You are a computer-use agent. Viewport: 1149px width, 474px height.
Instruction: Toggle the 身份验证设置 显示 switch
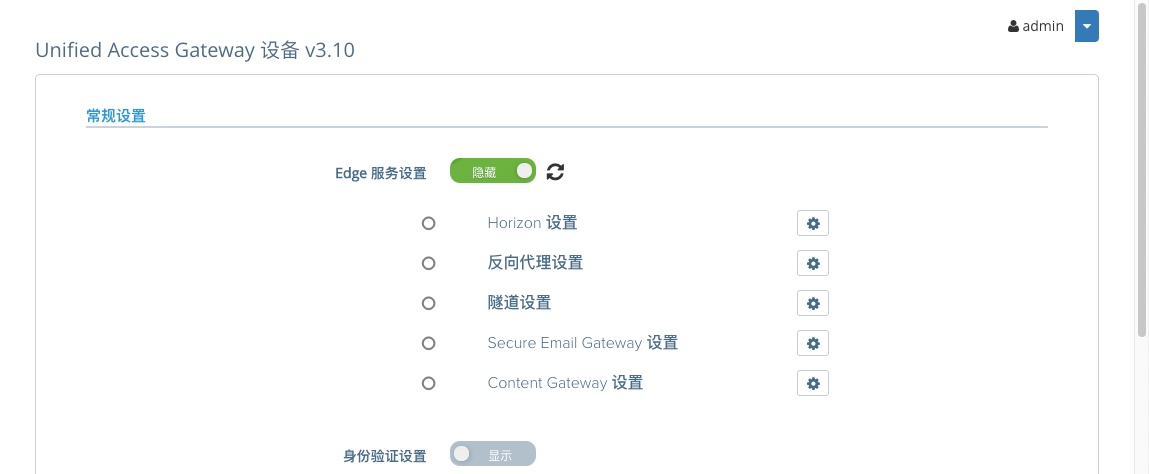(492, 454)
